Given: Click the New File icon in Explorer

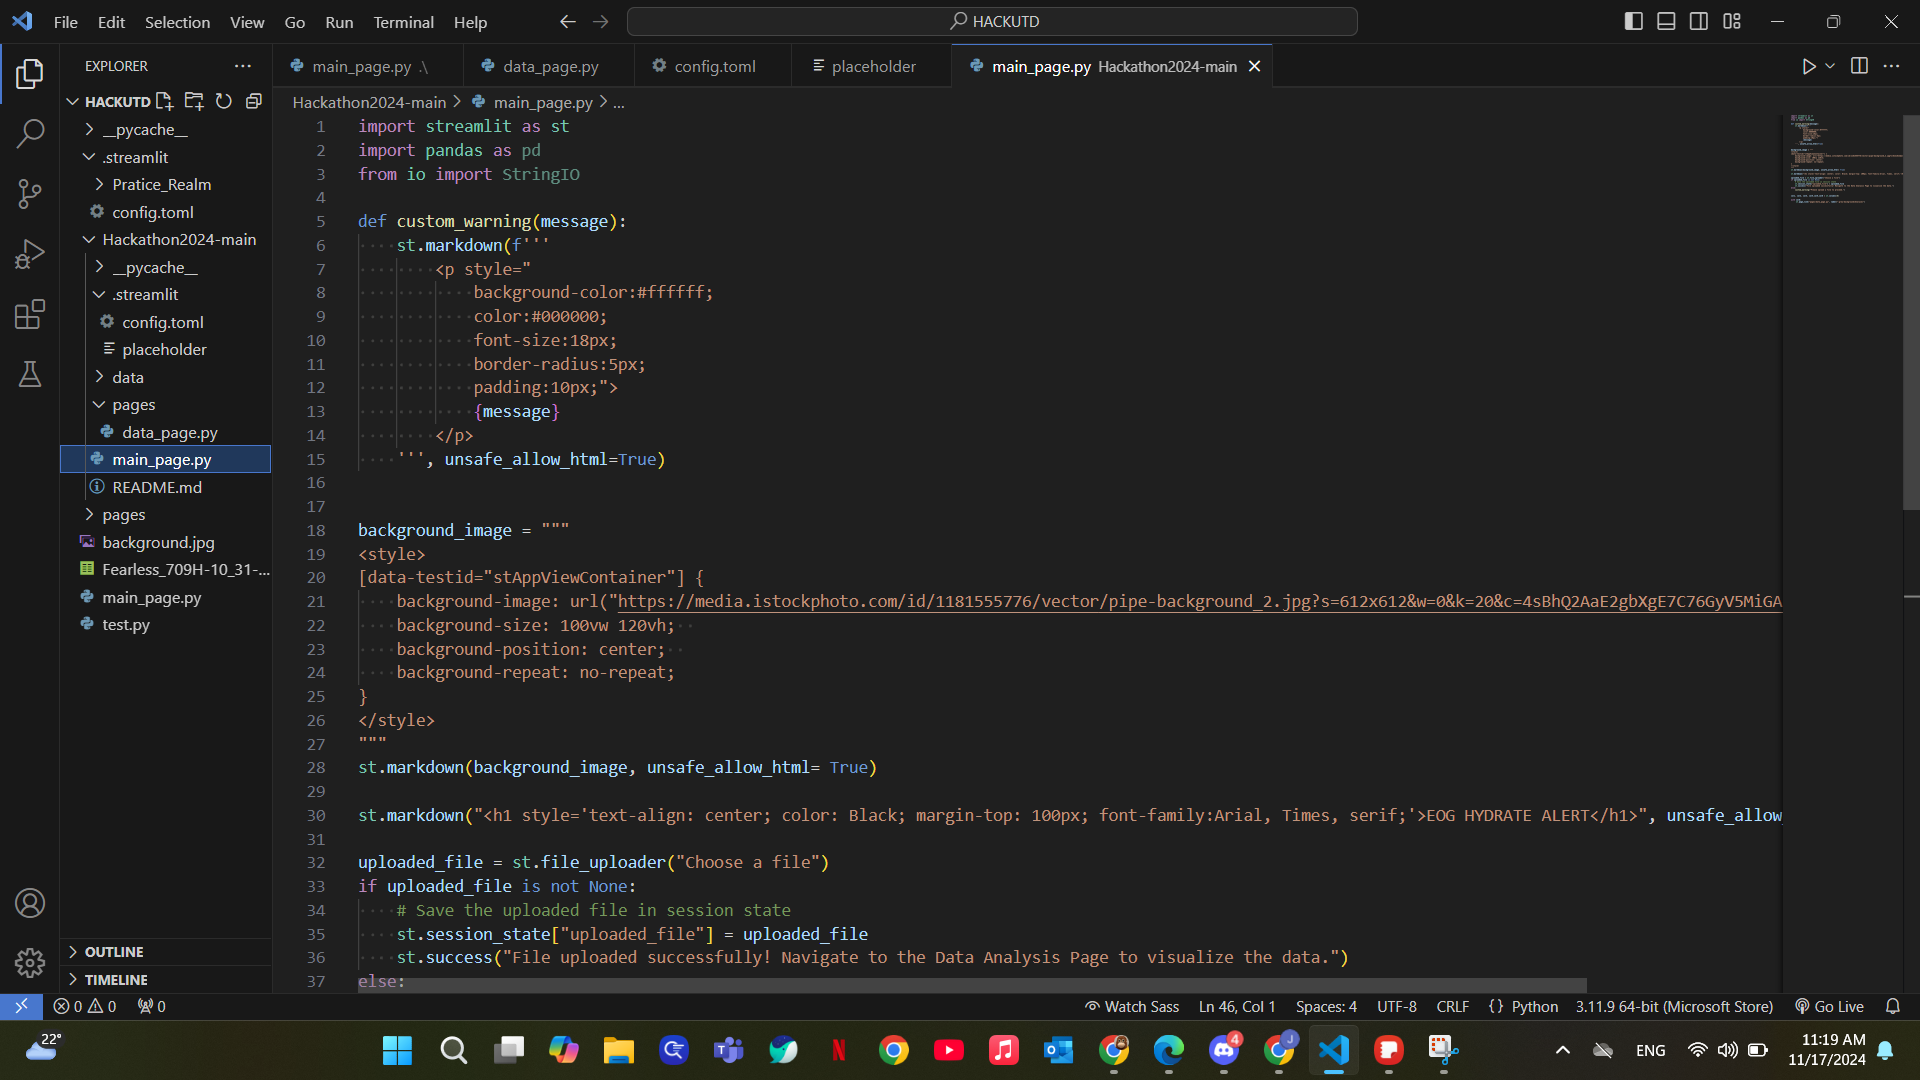Looking at the screenshot, I should tap(165, 101).
